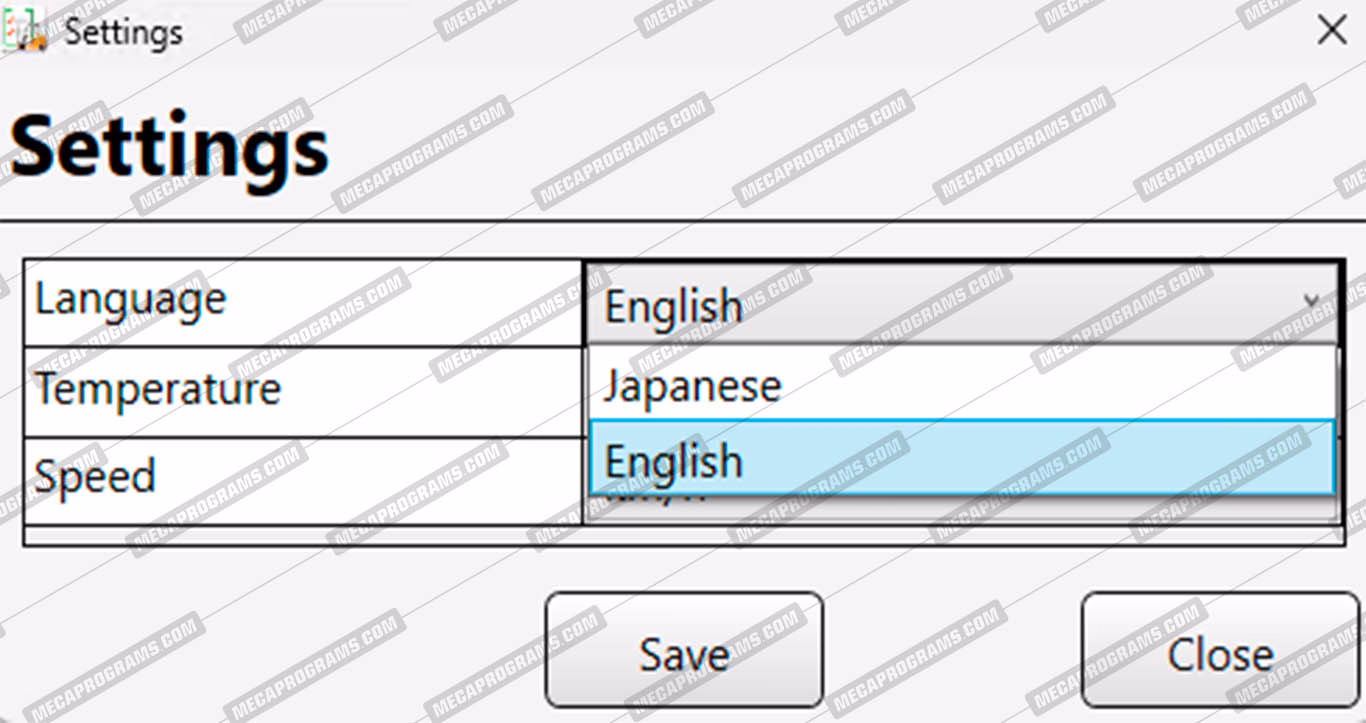Select the Temperature row label
Screen dimensions: 1366x723
pos(158,388)
